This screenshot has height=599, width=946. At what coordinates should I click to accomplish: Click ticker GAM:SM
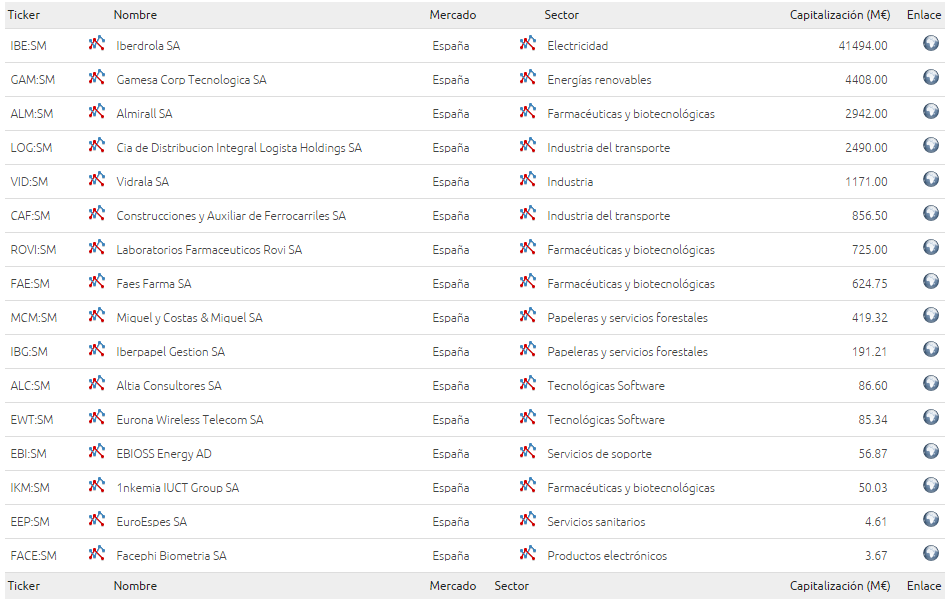(33, 80)
